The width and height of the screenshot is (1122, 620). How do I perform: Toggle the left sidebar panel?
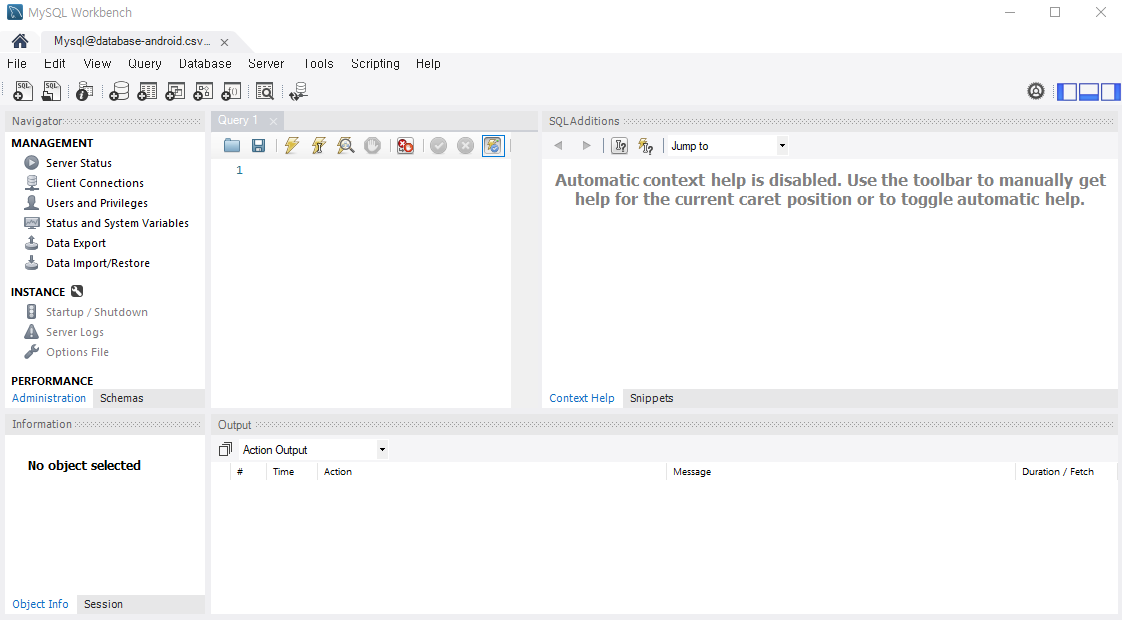pos(1067,92)
